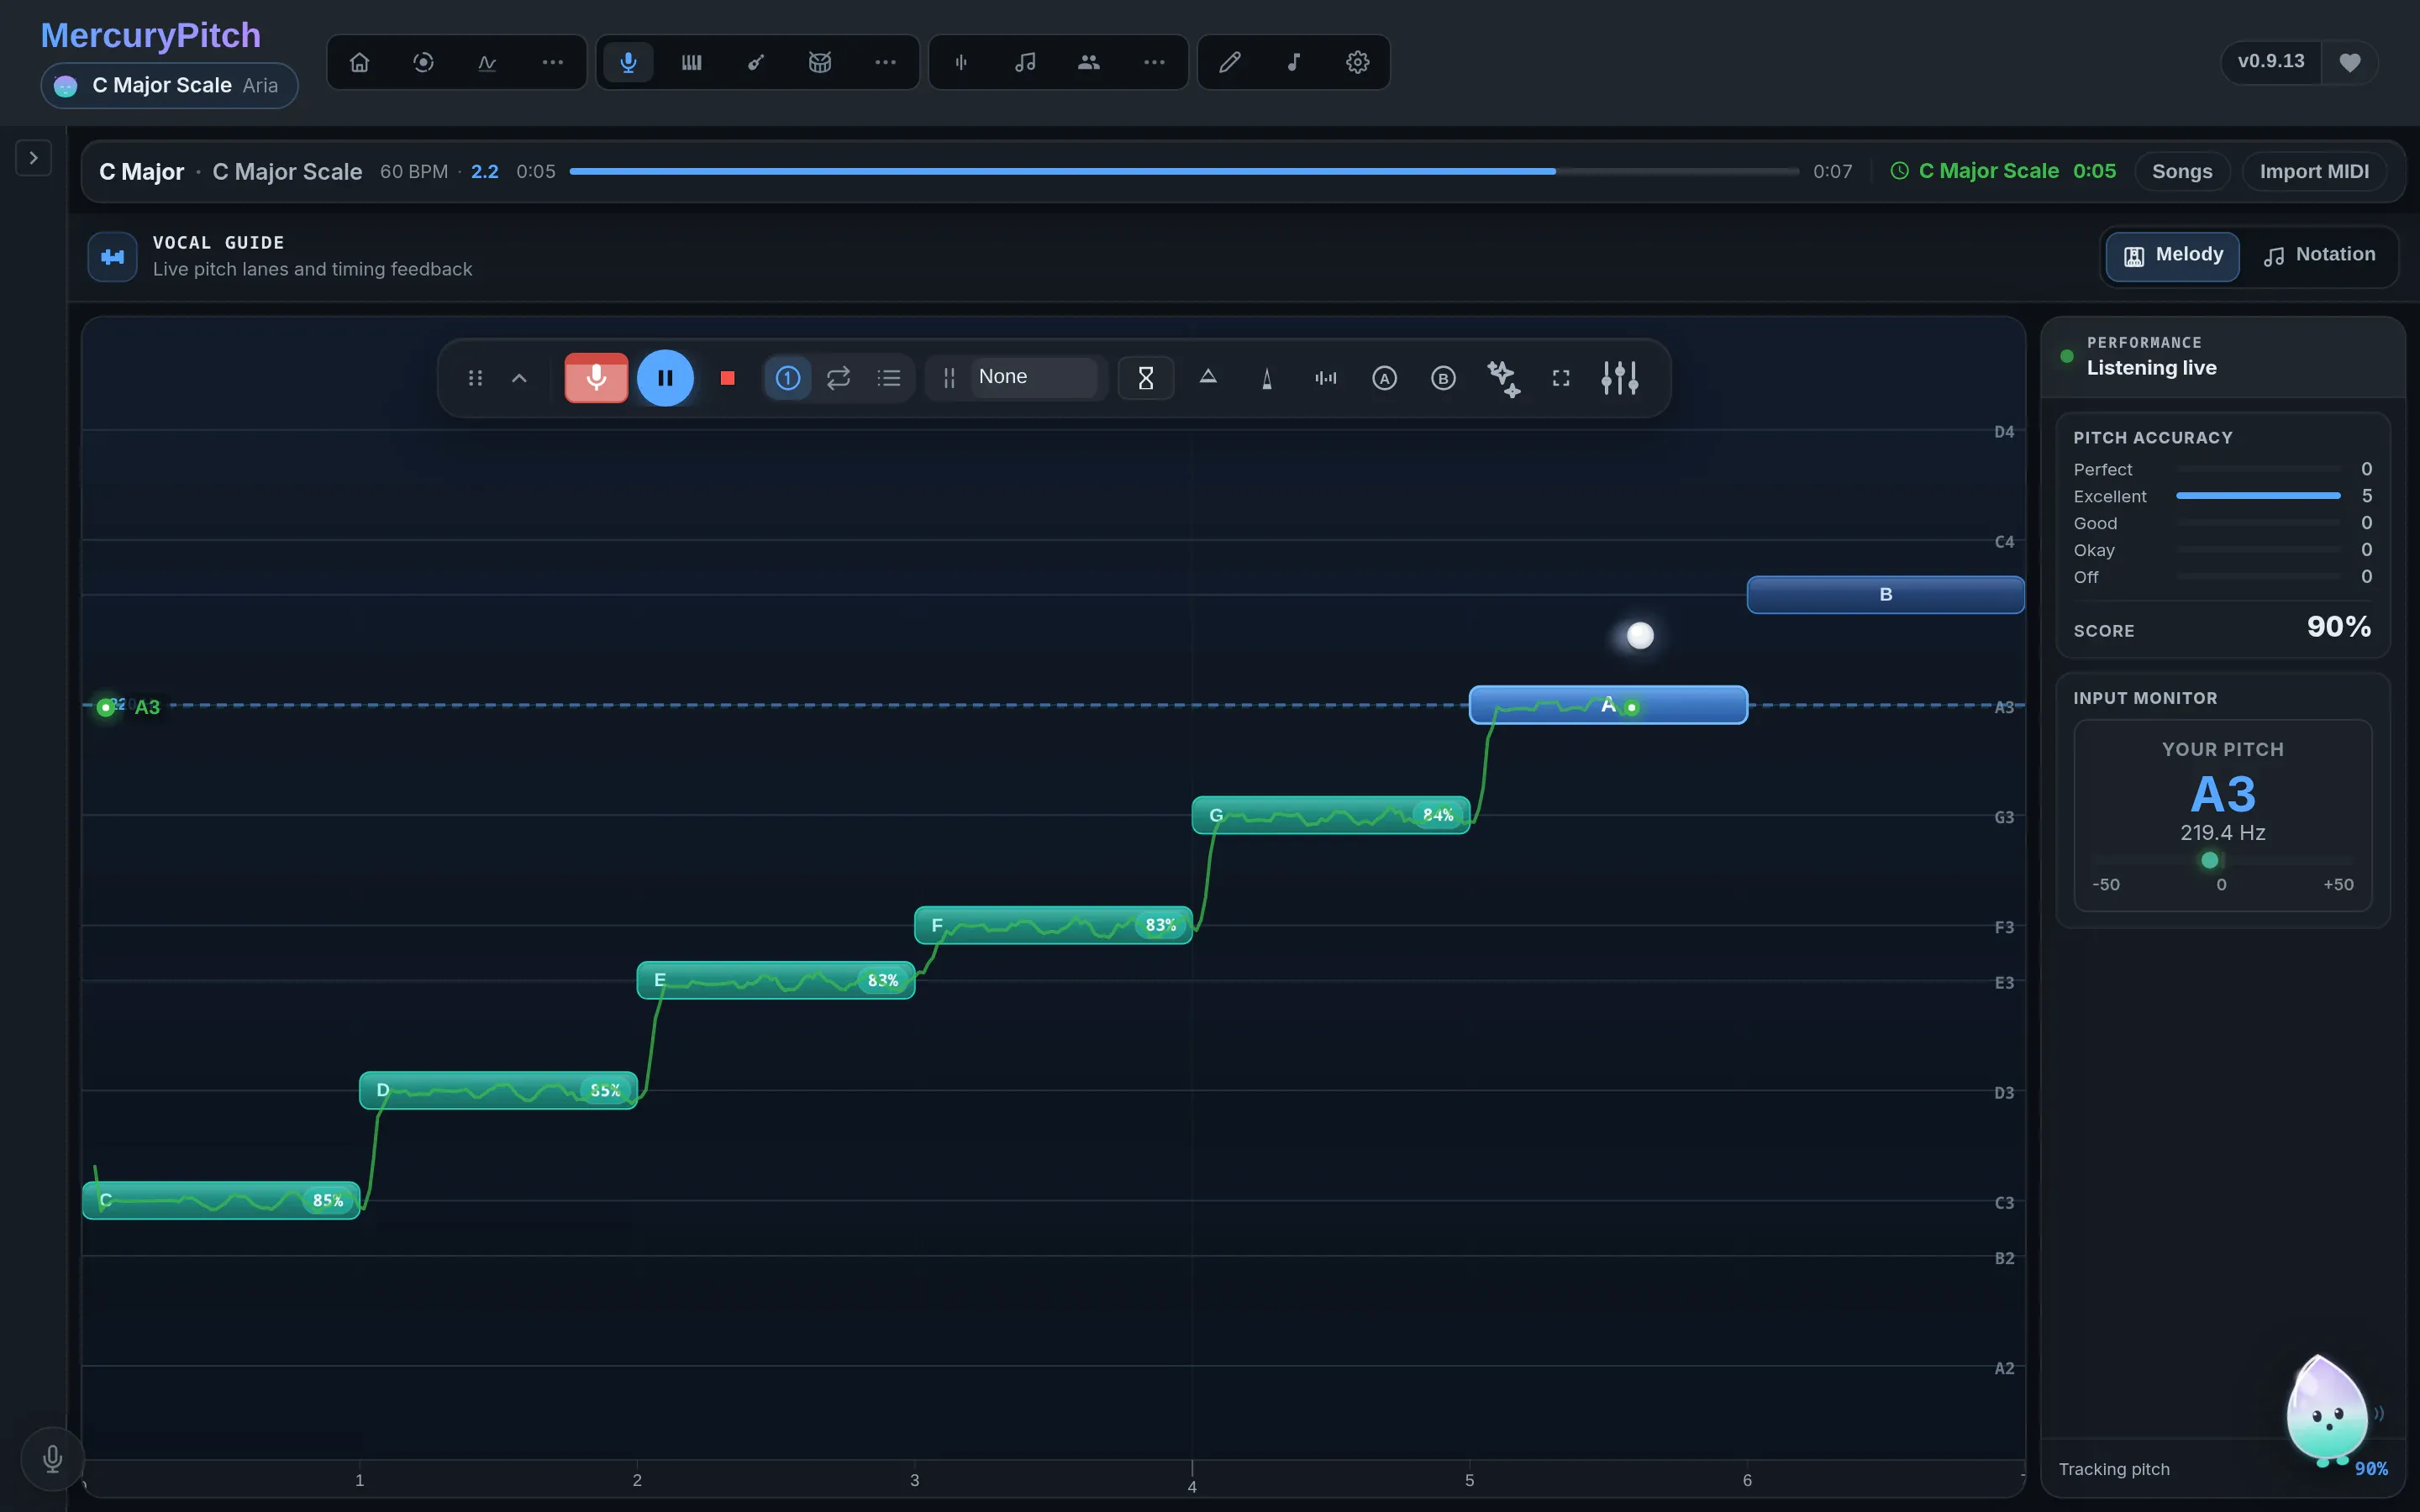This screenshot has width=2420, height=1512.
Task: Open the home screen icon
Action: [359, 62]
